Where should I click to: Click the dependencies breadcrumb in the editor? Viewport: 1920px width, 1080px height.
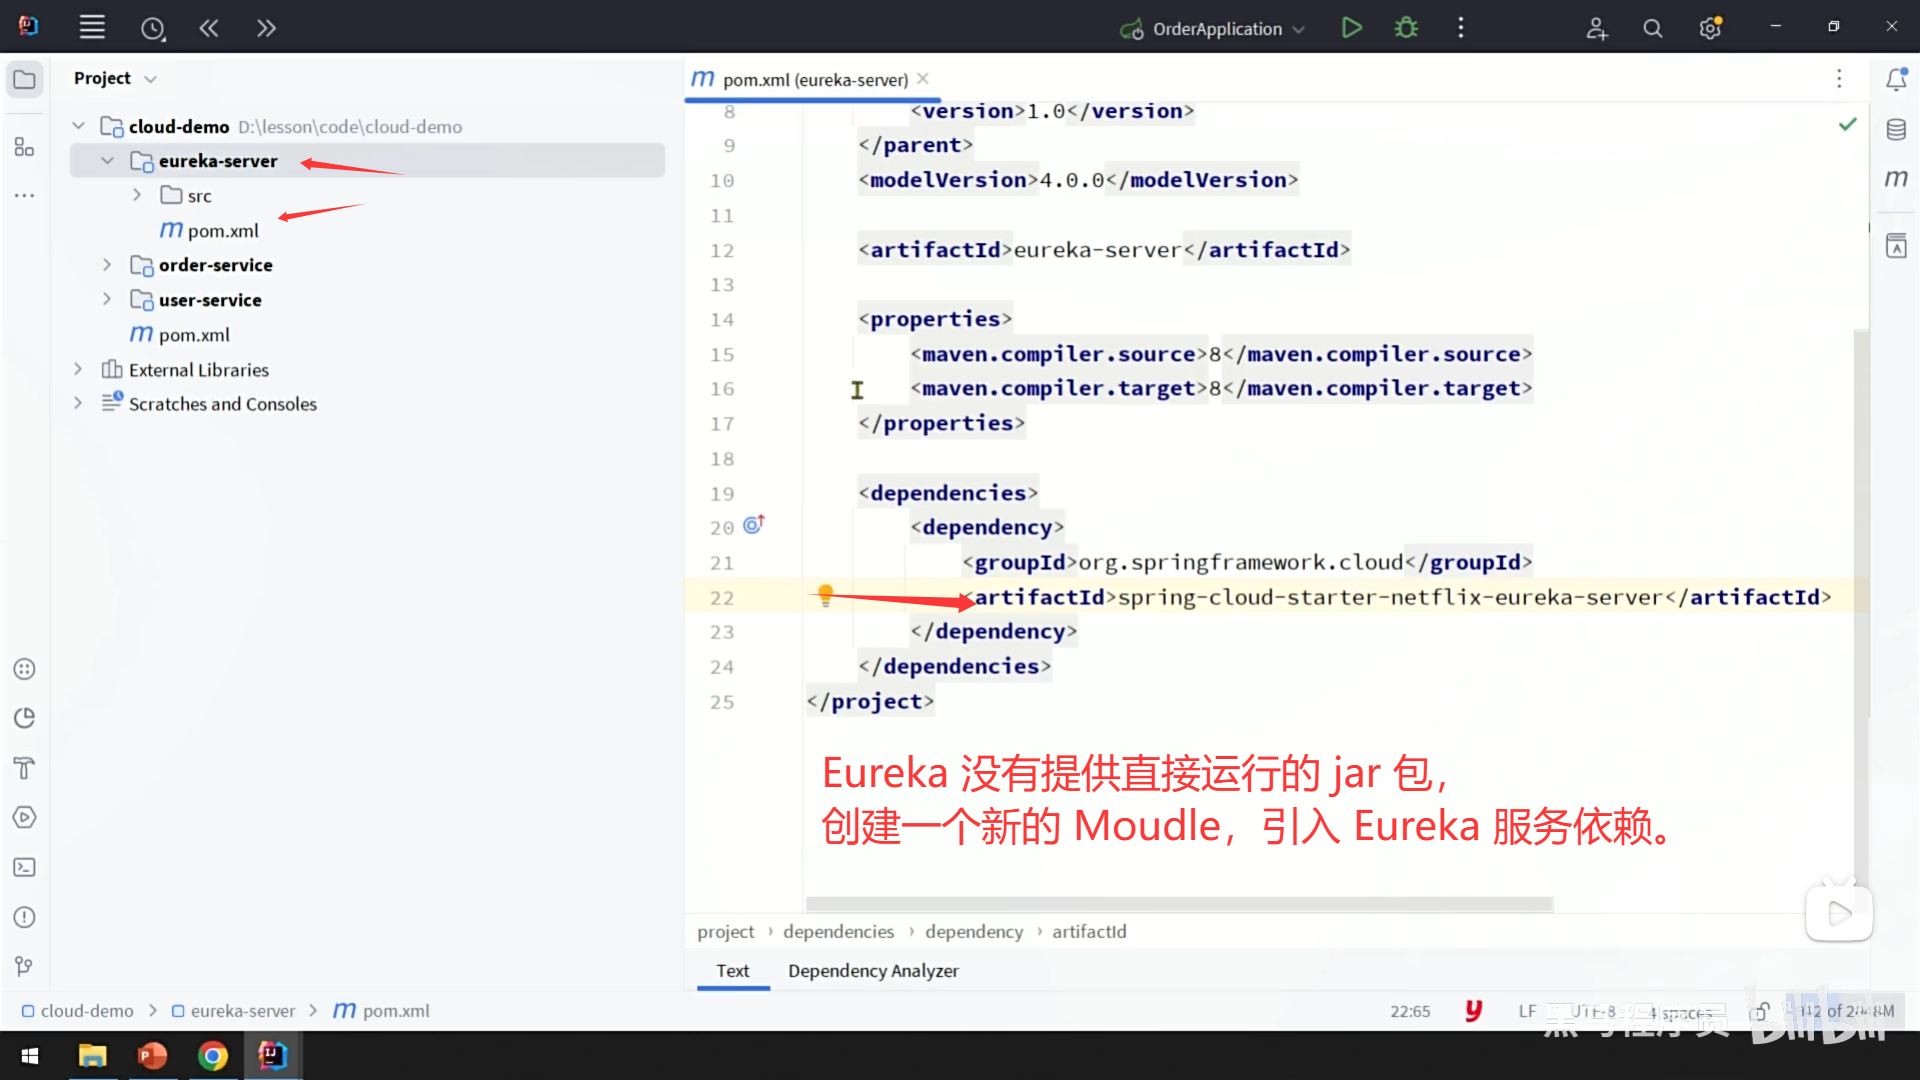click(838, 931)
